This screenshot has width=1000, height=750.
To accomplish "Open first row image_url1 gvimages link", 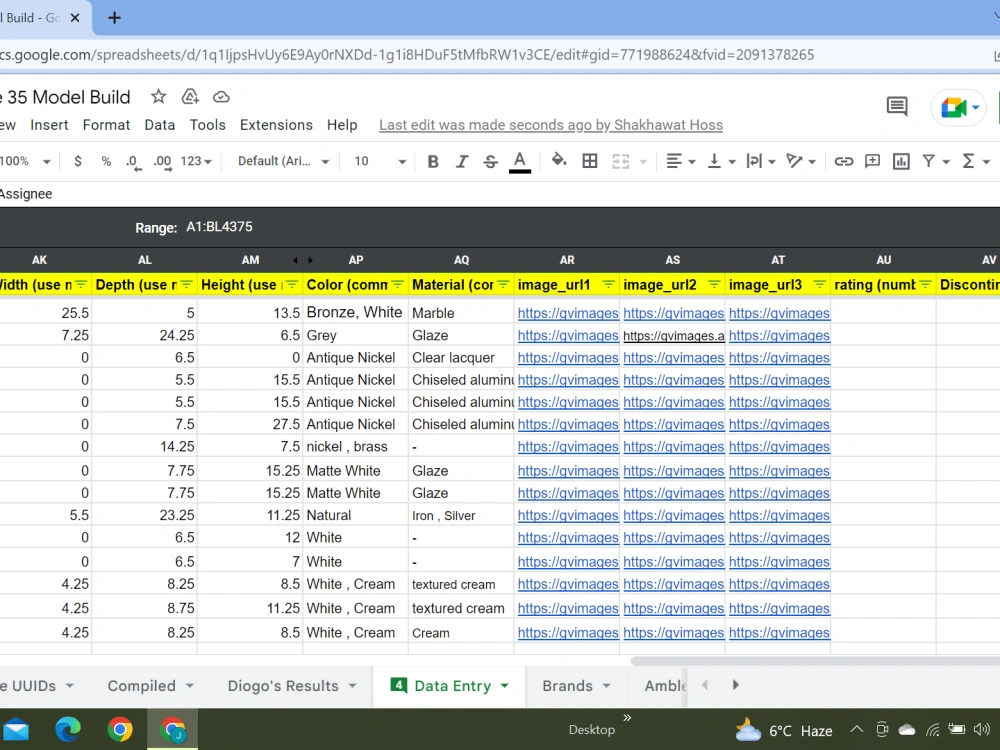I will pos(568,313).
